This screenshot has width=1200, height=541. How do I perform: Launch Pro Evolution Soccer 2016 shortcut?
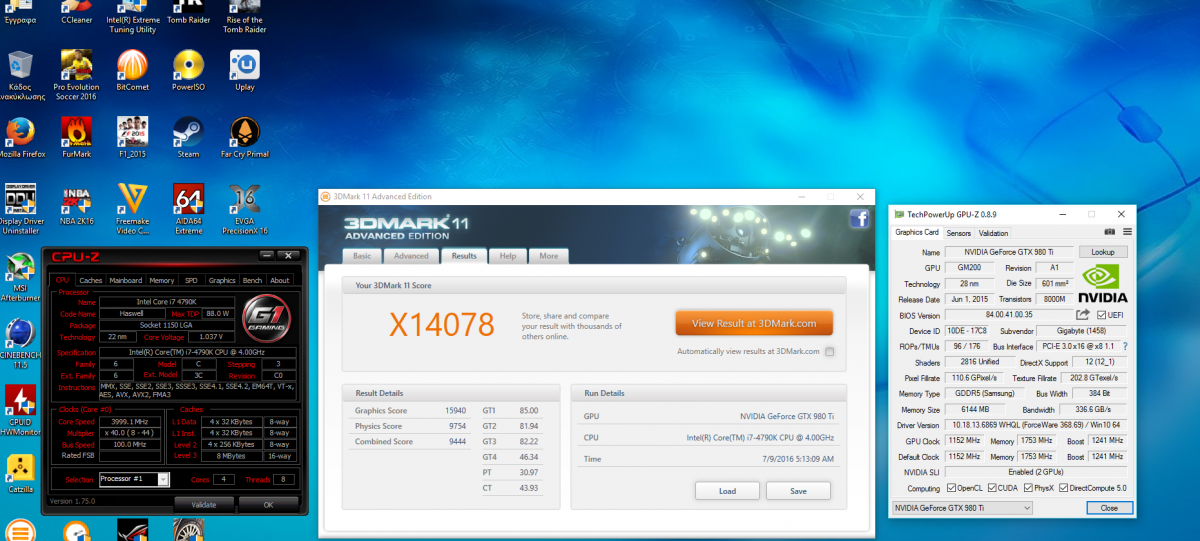75,66
